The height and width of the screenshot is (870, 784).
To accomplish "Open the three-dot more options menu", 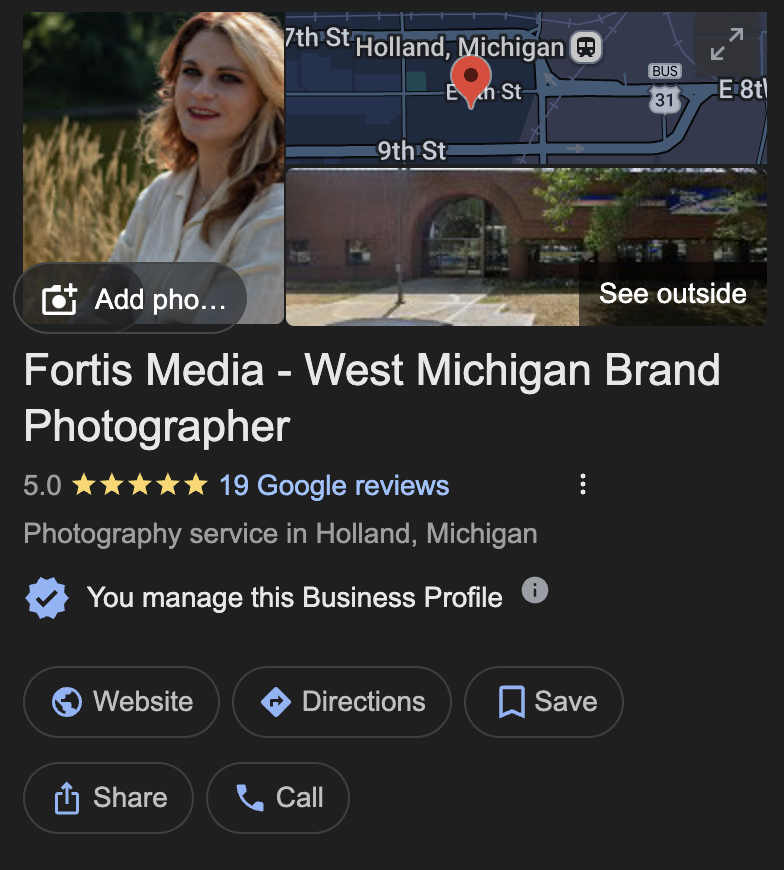I will point(583,484).
